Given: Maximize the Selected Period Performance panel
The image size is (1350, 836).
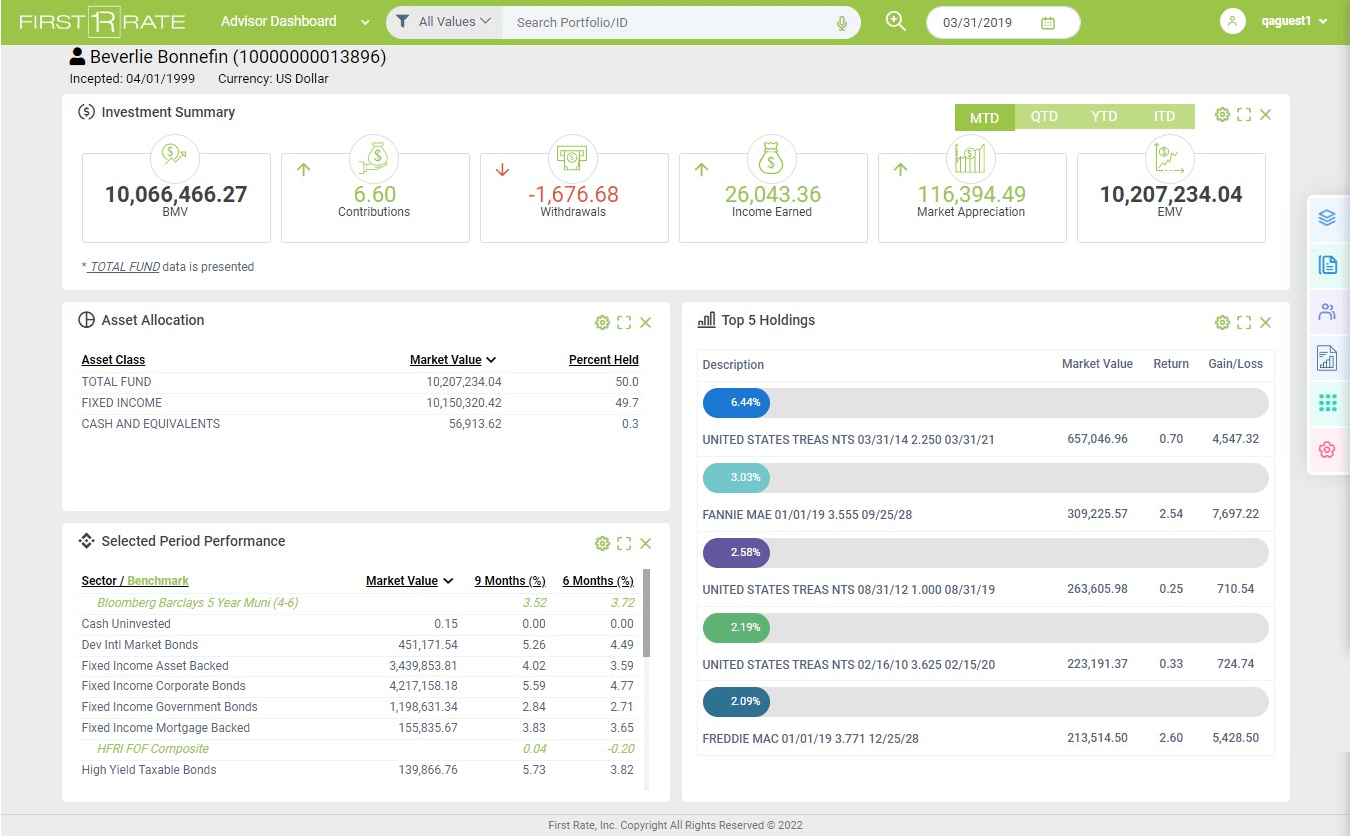Looking at the screenshot, I should (624, 543).
